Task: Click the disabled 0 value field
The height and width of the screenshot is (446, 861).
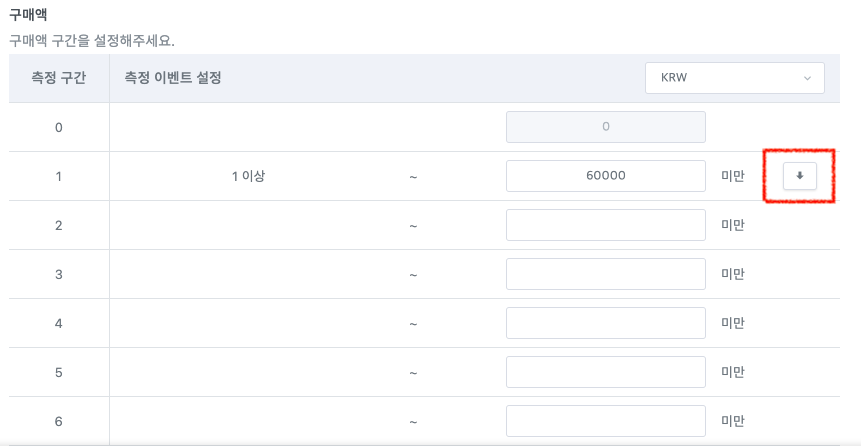Action: [606, 127]
